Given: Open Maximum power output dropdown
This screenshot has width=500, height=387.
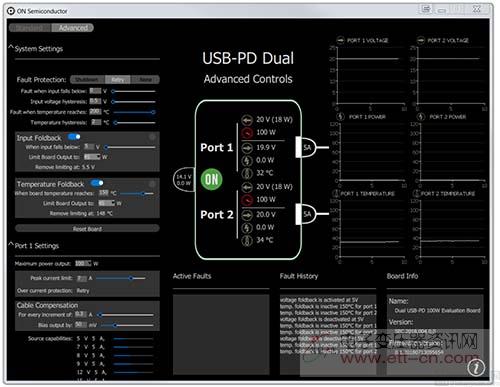Looking at the screenshot, I should click(x=83, y=263).
